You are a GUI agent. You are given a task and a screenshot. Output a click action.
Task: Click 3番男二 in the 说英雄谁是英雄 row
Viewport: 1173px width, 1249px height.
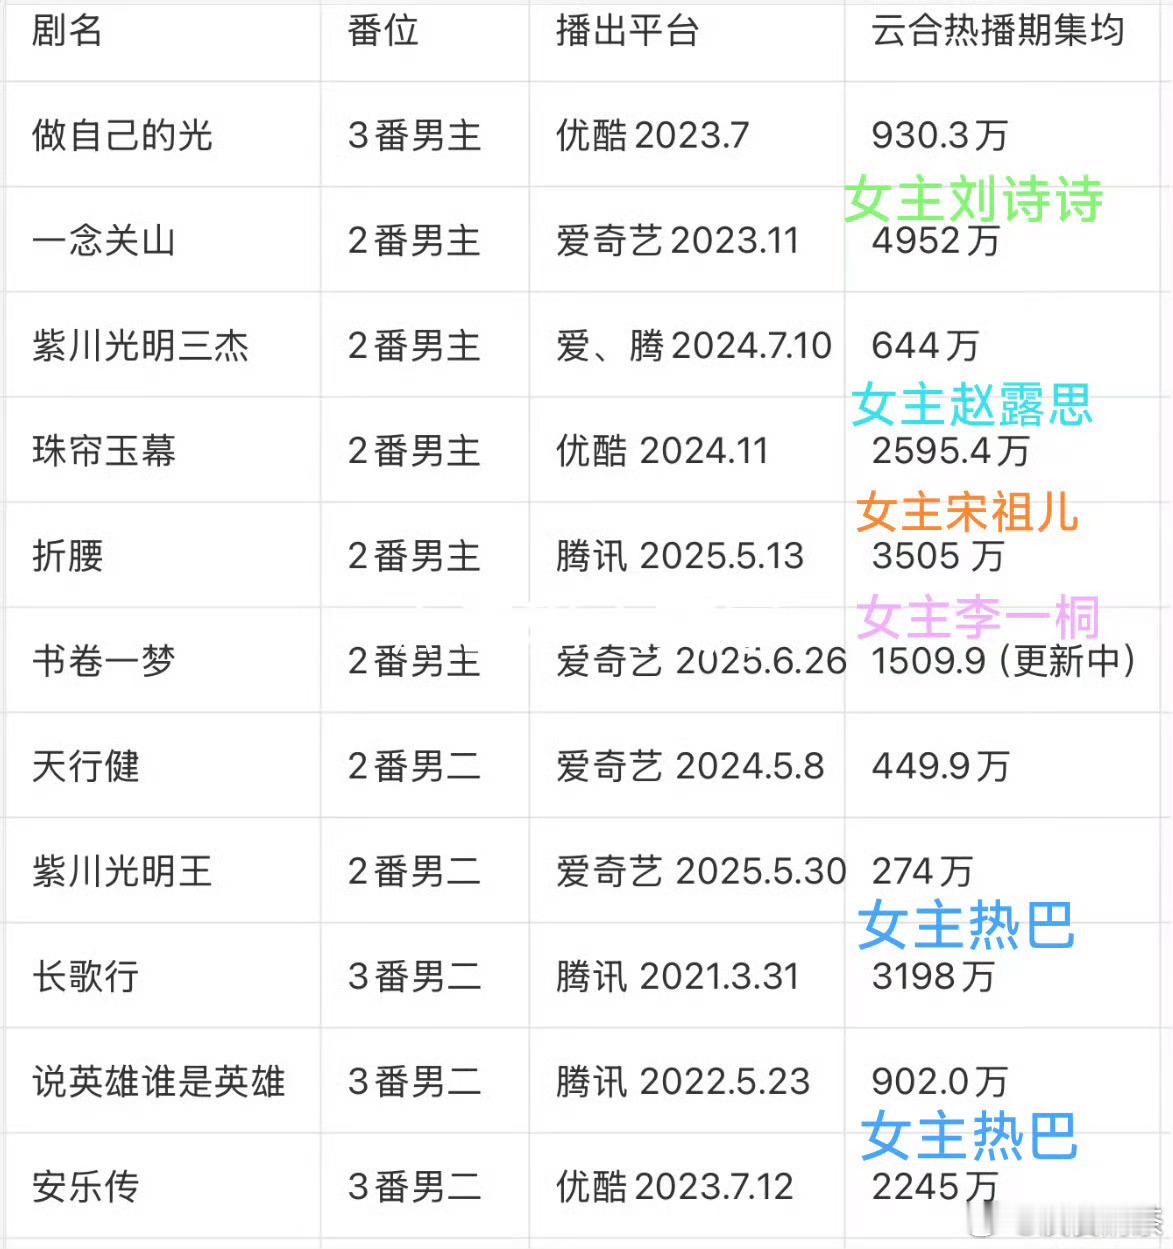tap(414, 1082)
